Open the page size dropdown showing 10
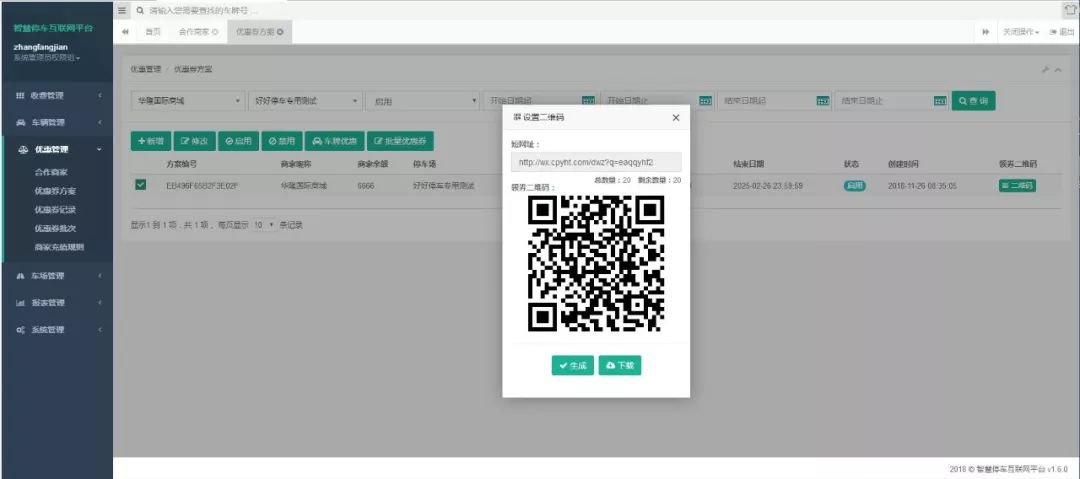1080x479 pixels. 263,225
